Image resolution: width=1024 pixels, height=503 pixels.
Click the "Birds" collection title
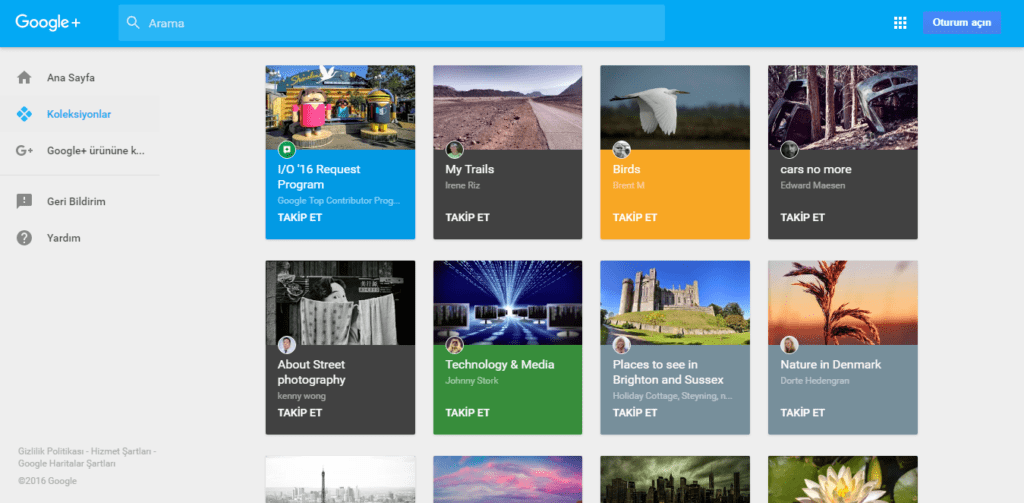pyautogui.click(x=626, y=169)
